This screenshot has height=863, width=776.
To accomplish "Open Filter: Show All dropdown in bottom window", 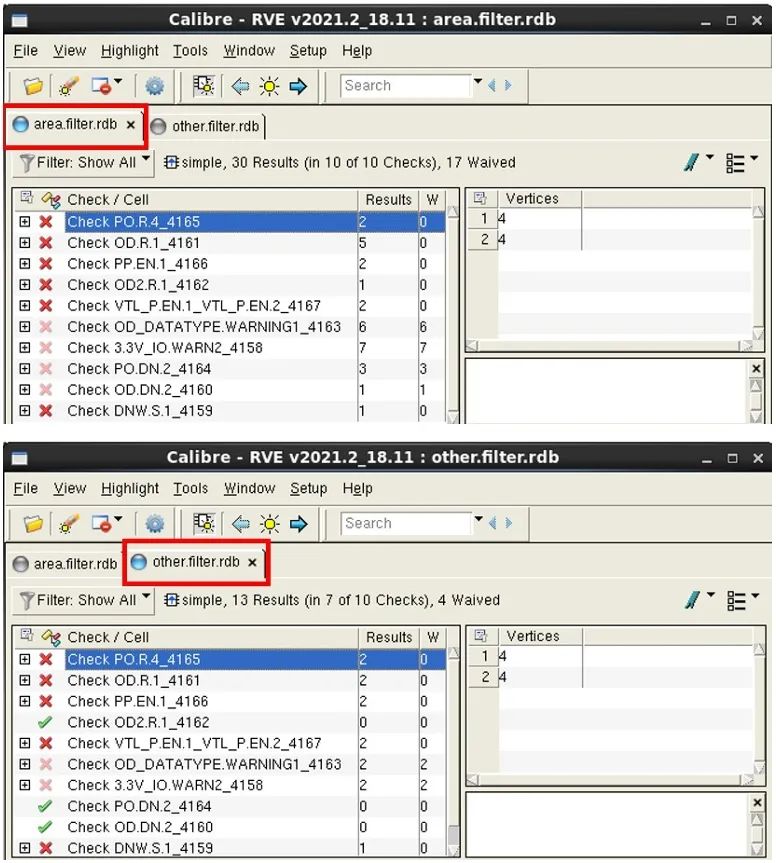I will pyautogui.click(x=84, y=600).
